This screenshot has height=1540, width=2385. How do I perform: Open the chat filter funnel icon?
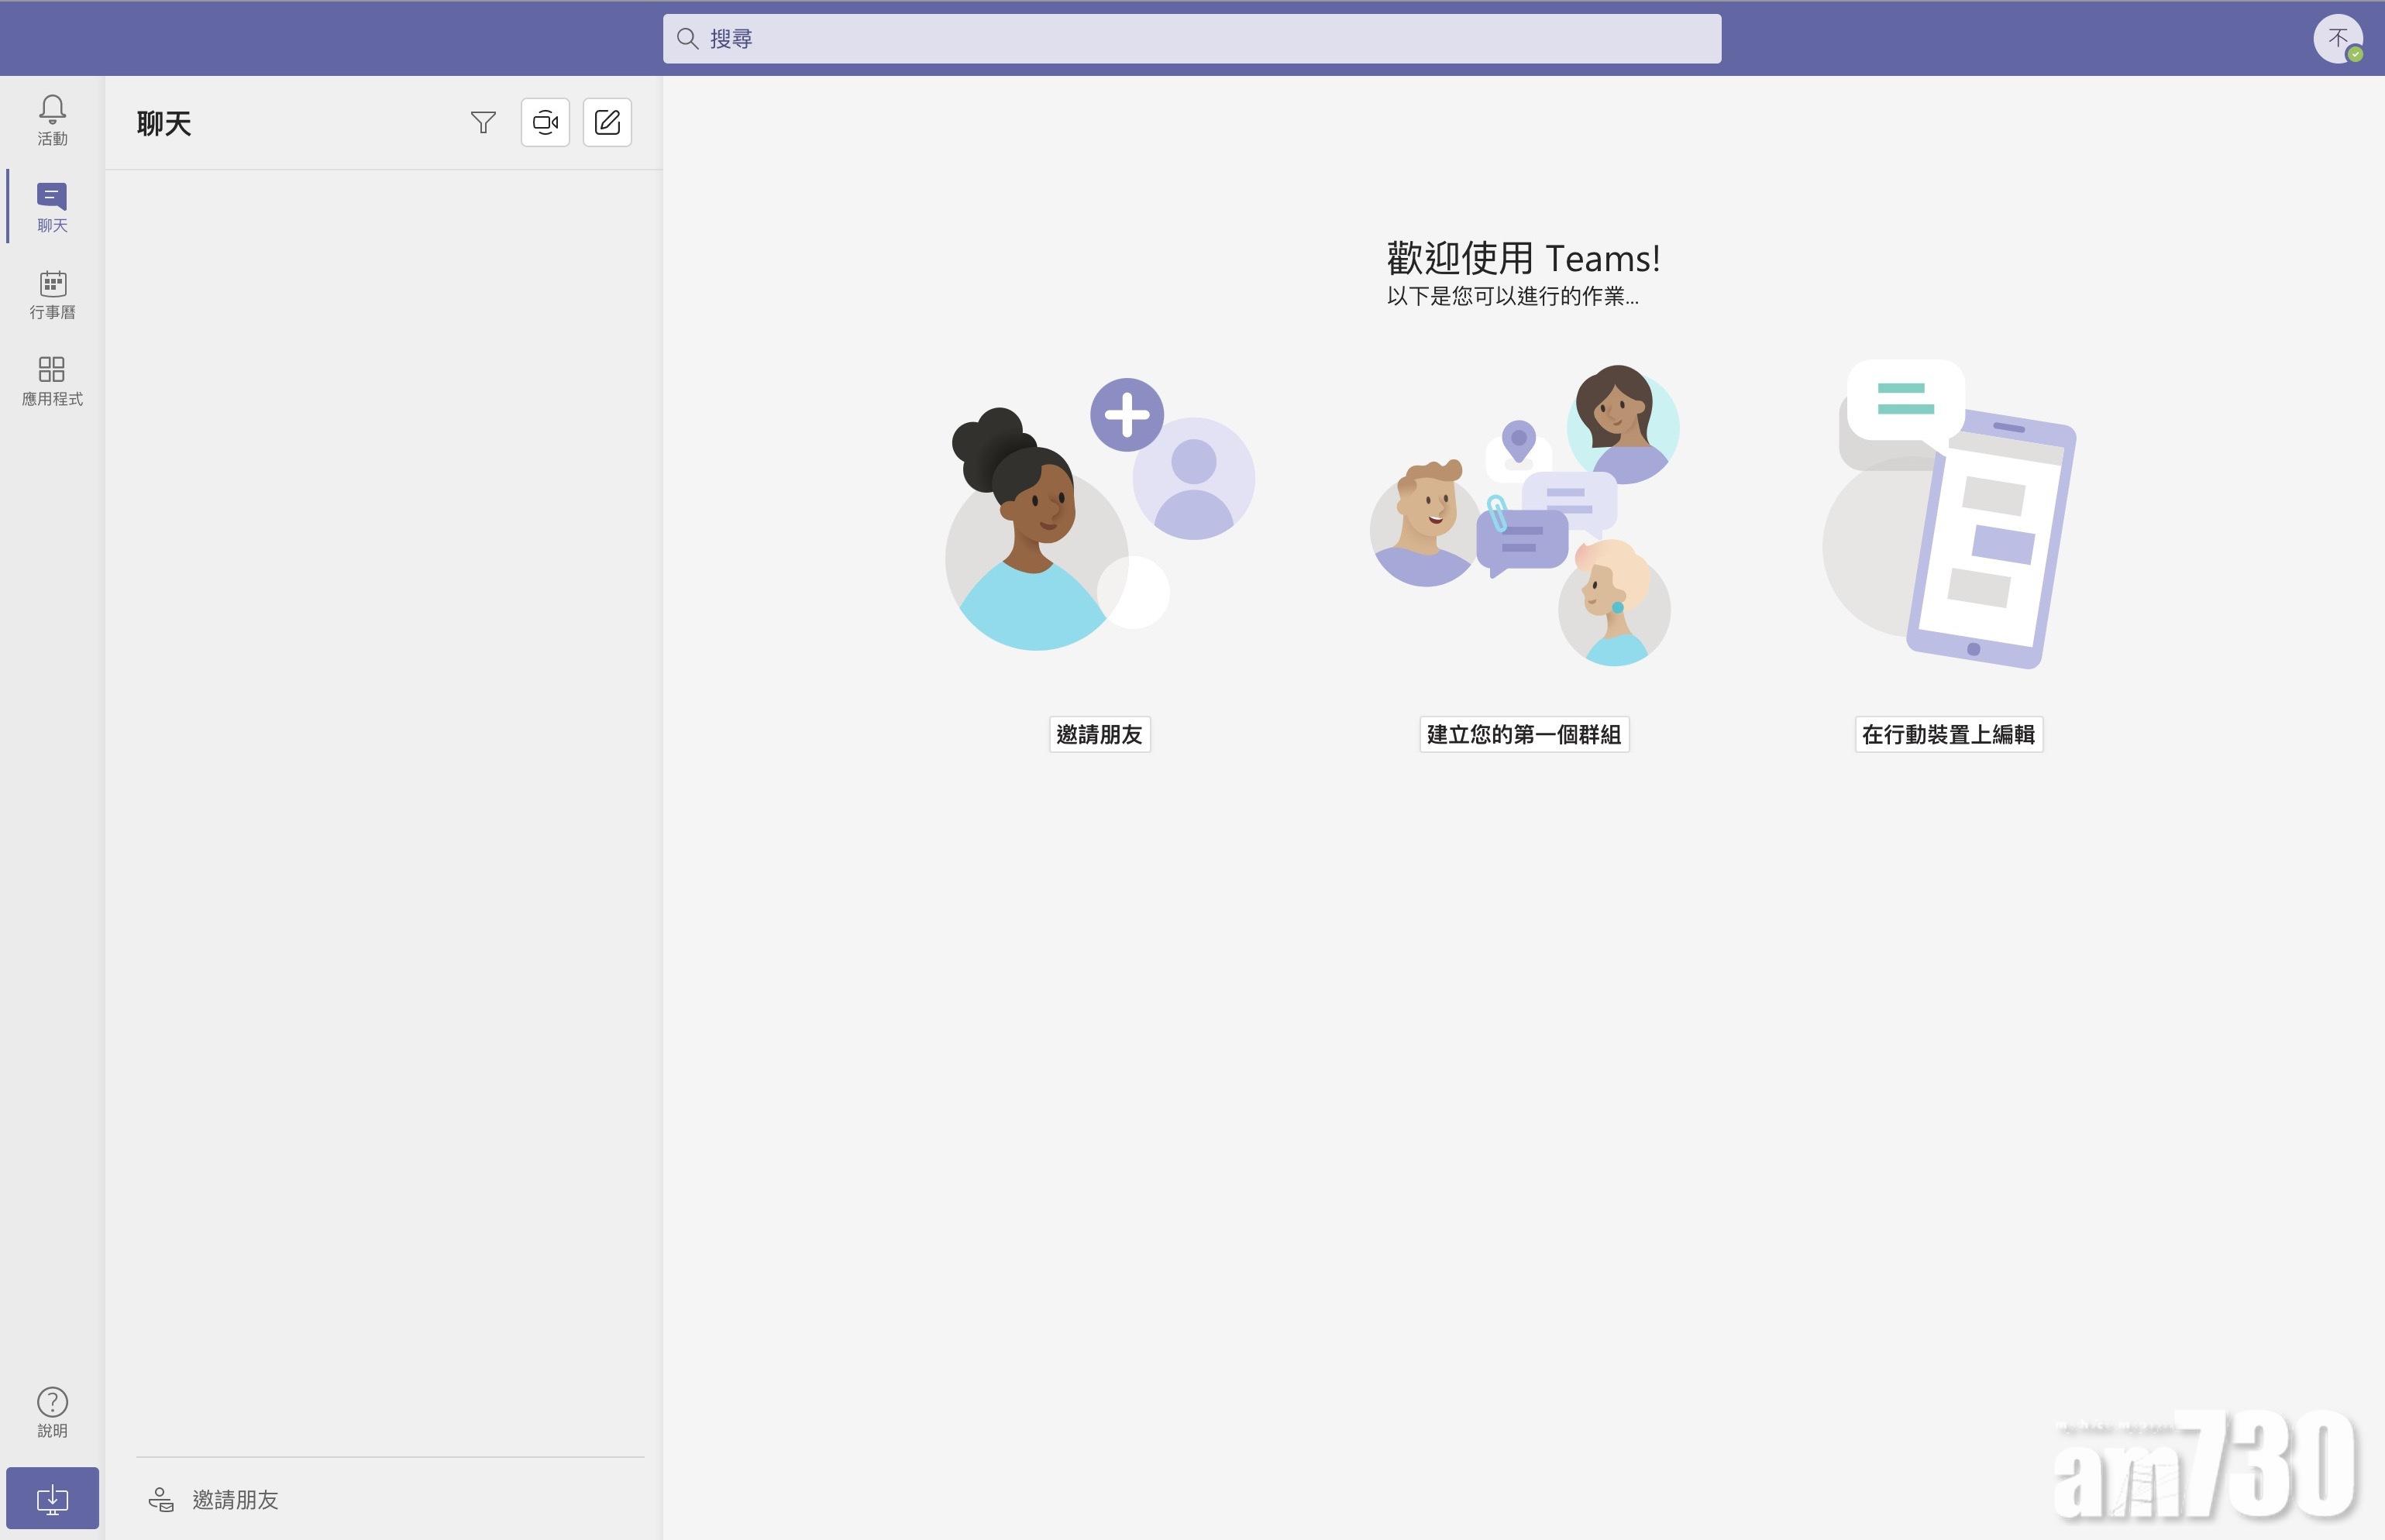[x=483, y=122]
